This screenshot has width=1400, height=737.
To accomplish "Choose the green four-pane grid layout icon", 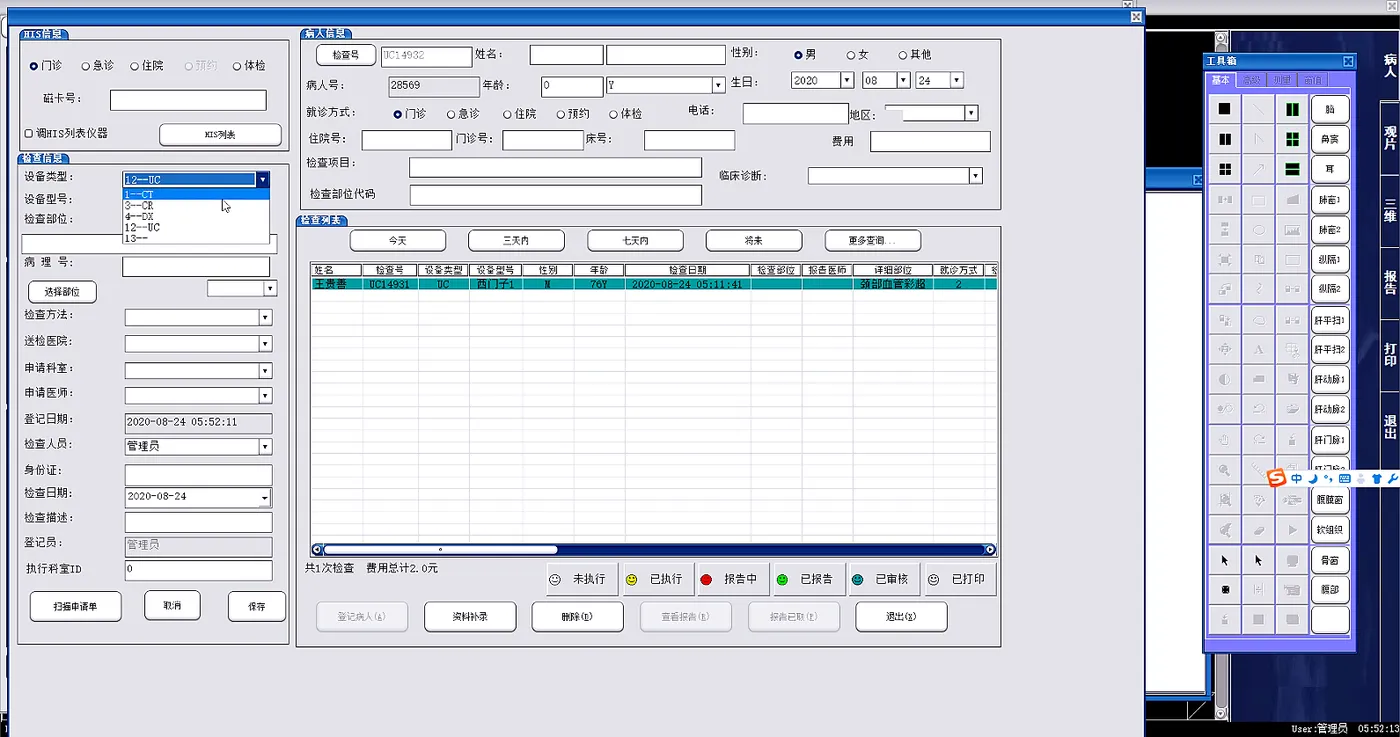I will click(x=1292, y=139).
